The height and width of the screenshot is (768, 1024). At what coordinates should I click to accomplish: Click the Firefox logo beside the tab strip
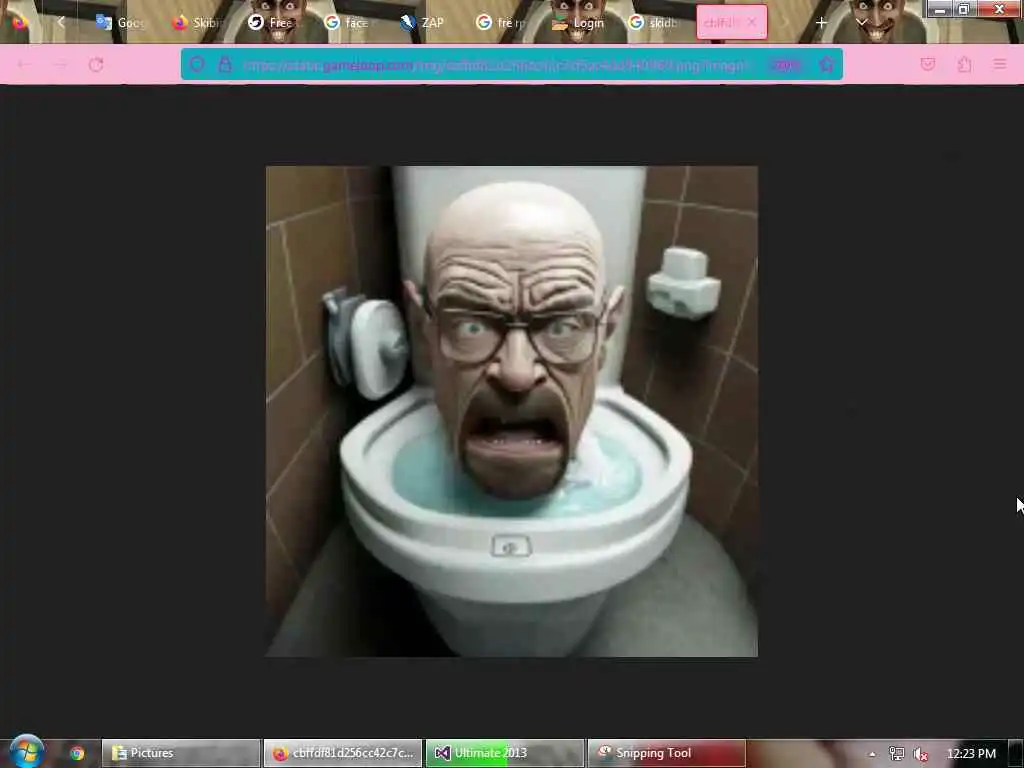(19, 22)
